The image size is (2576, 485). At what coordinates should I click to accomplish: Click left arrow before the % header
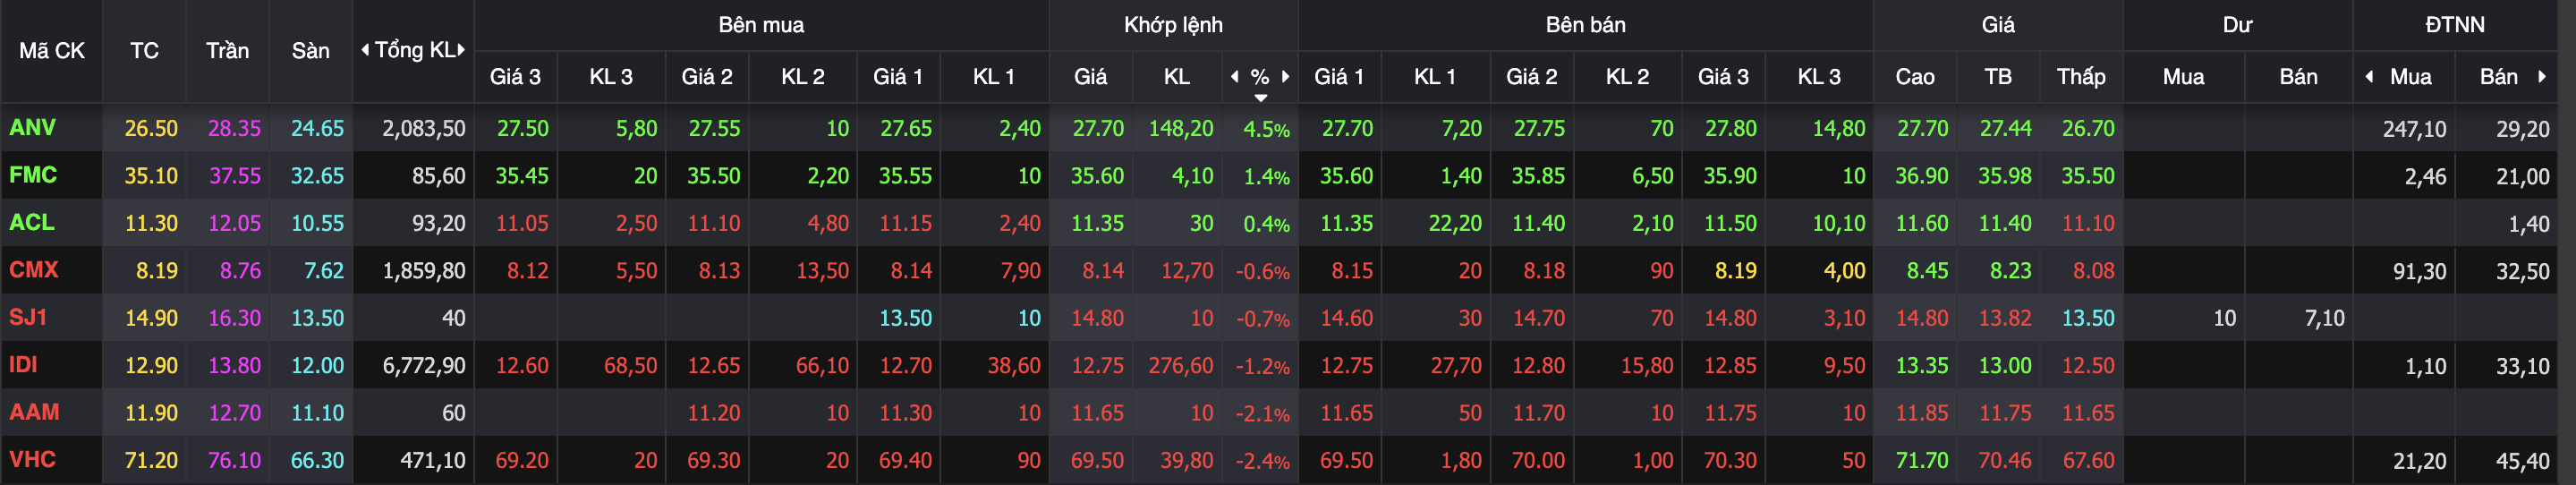(x=1235, y=76)
